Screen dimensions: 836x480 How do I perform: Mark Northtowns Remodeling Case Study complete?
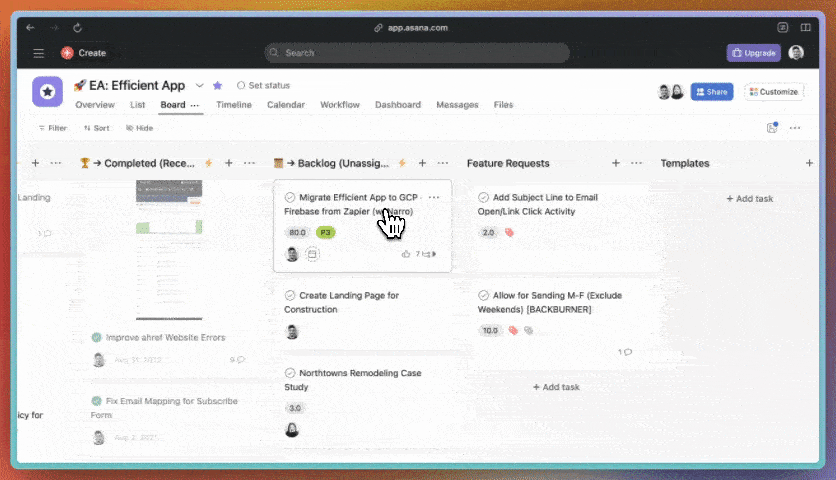click(x=290, y=373)
